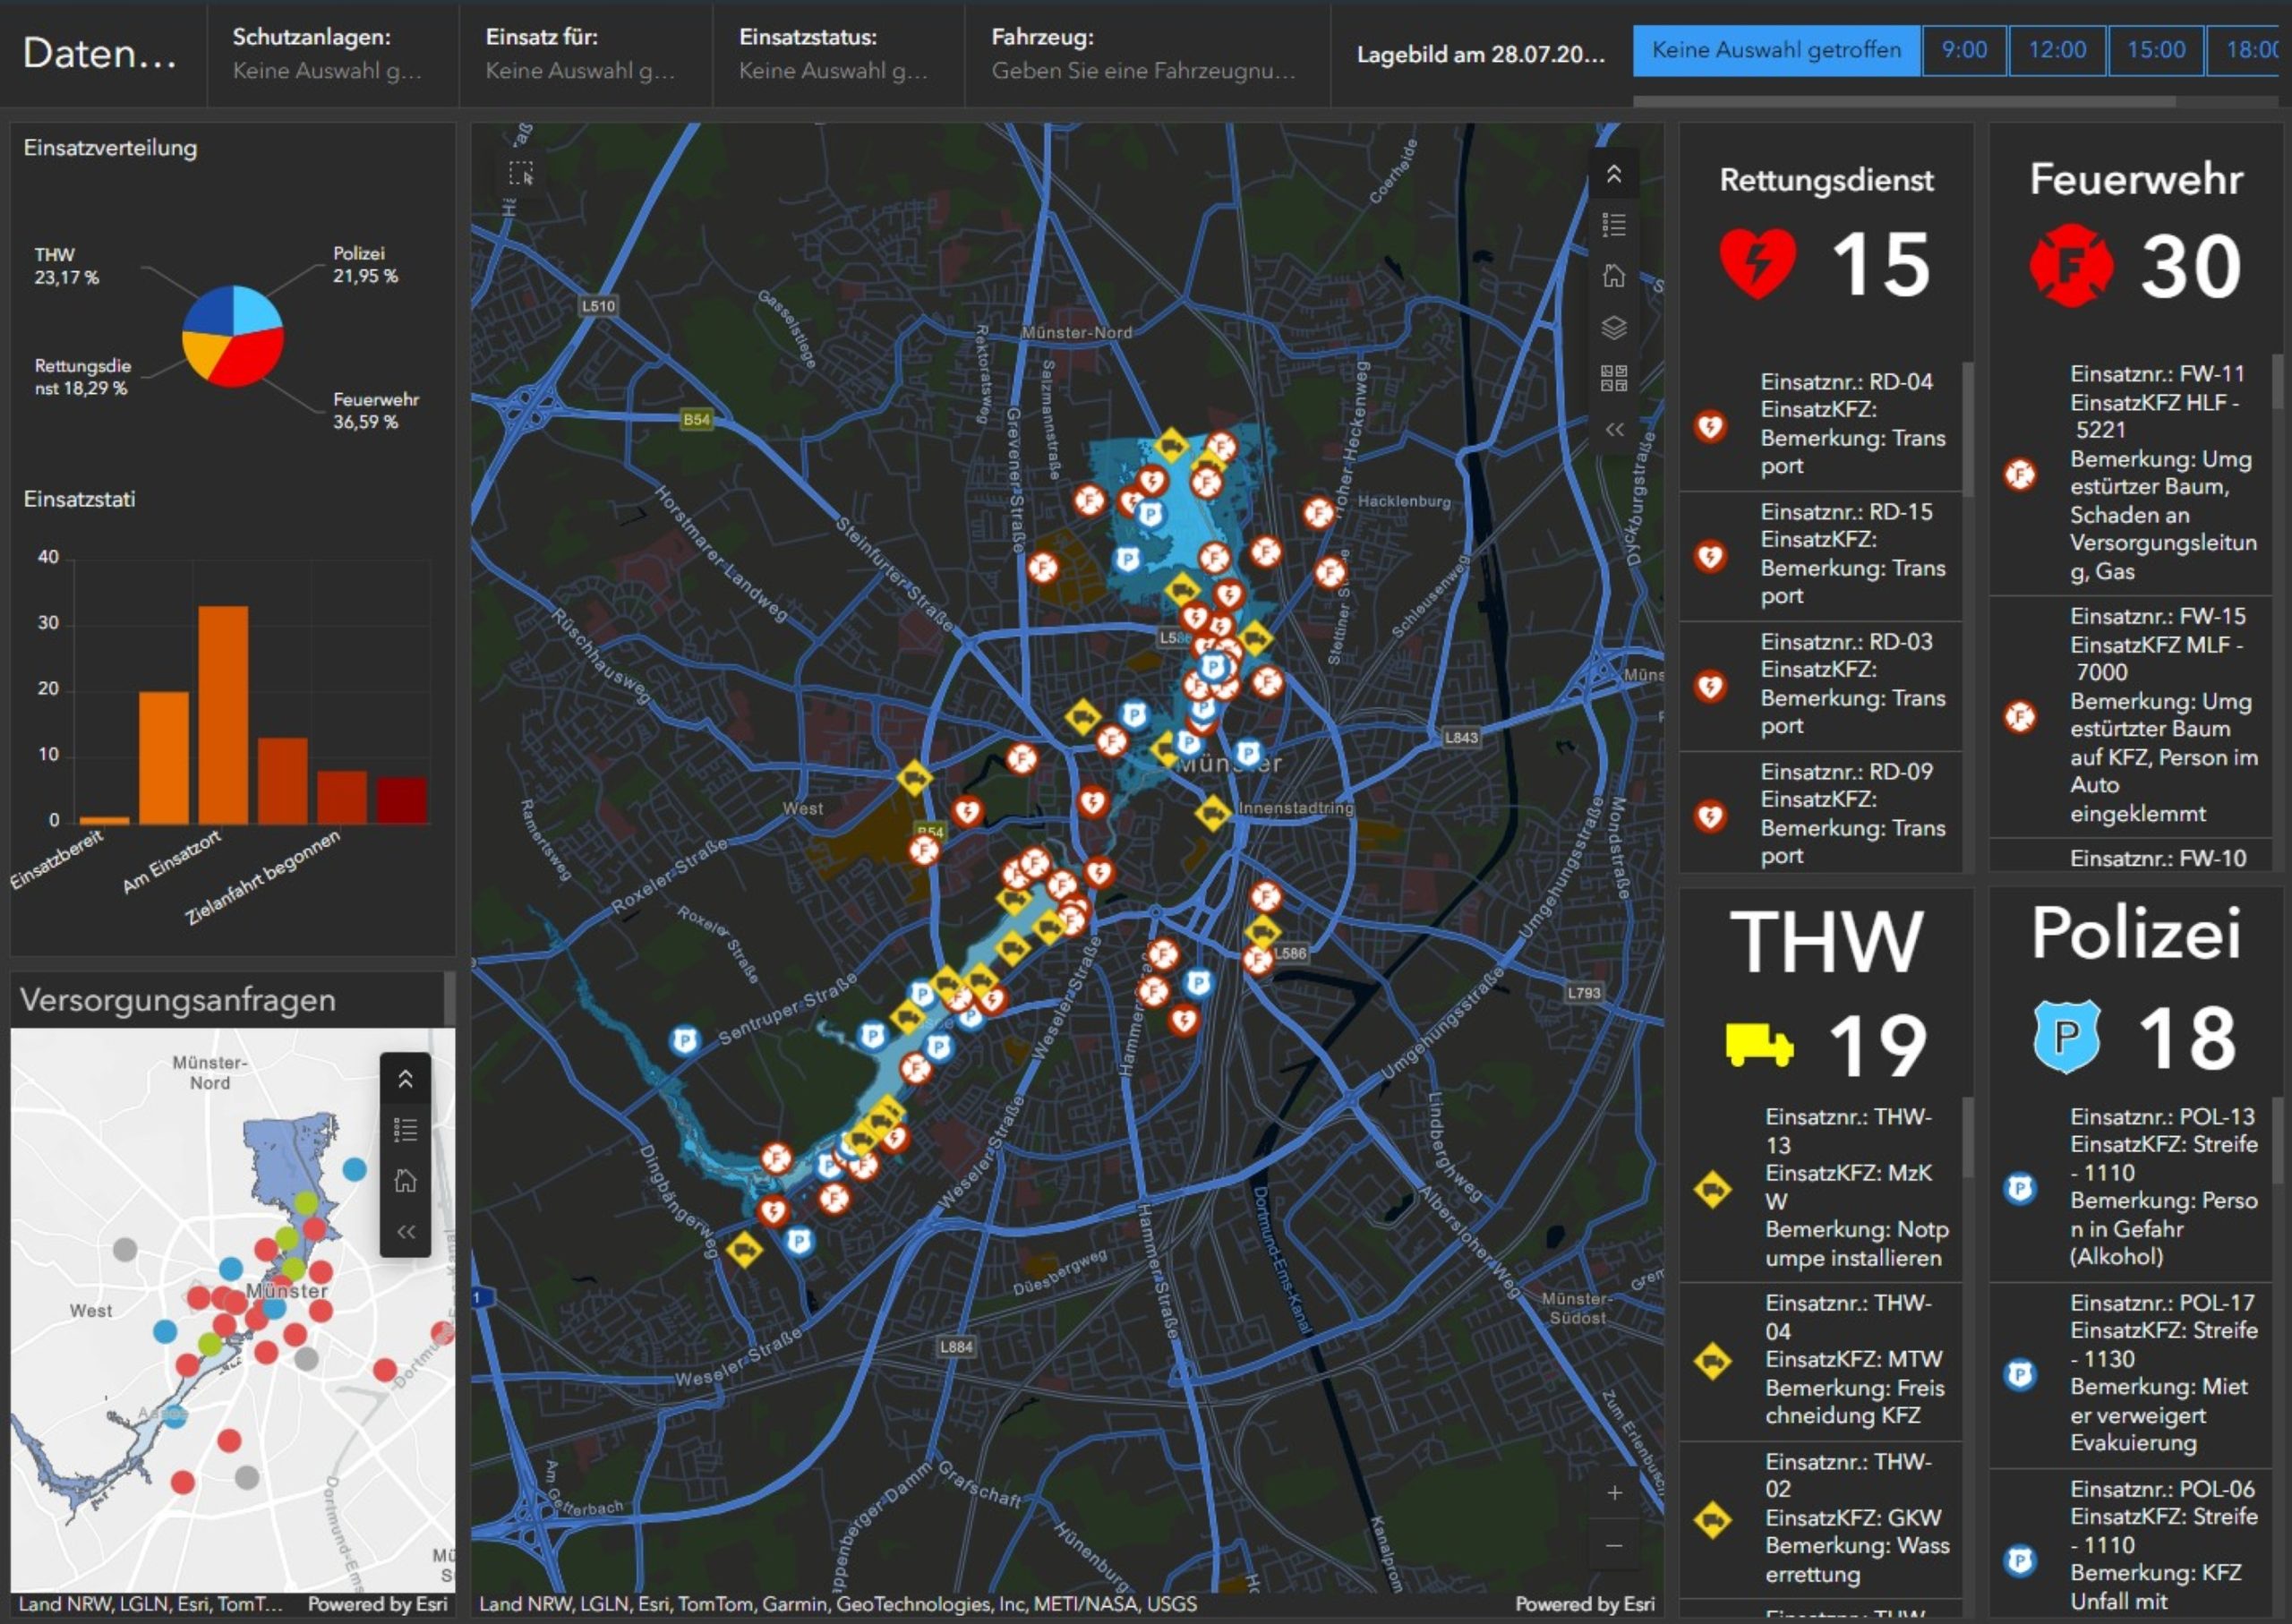This screenshot has width=2292, height=1624.
Task: Click the Fahrzeug number input field
Action: (x=1144, y=71)
